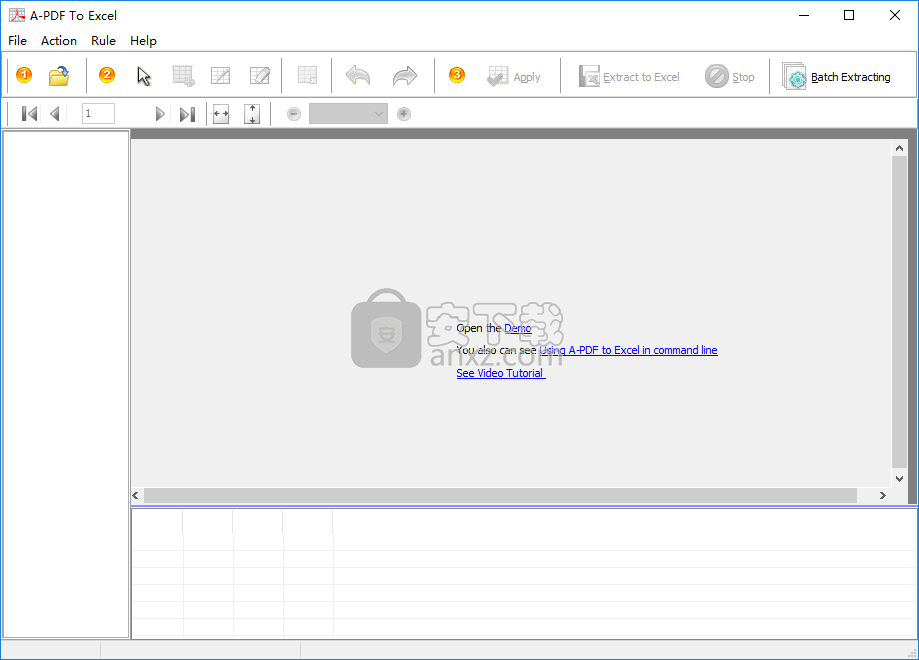Go to next page
Image resolution: width=919 pixels, height=660 pixels.
[x=159, y=114]
